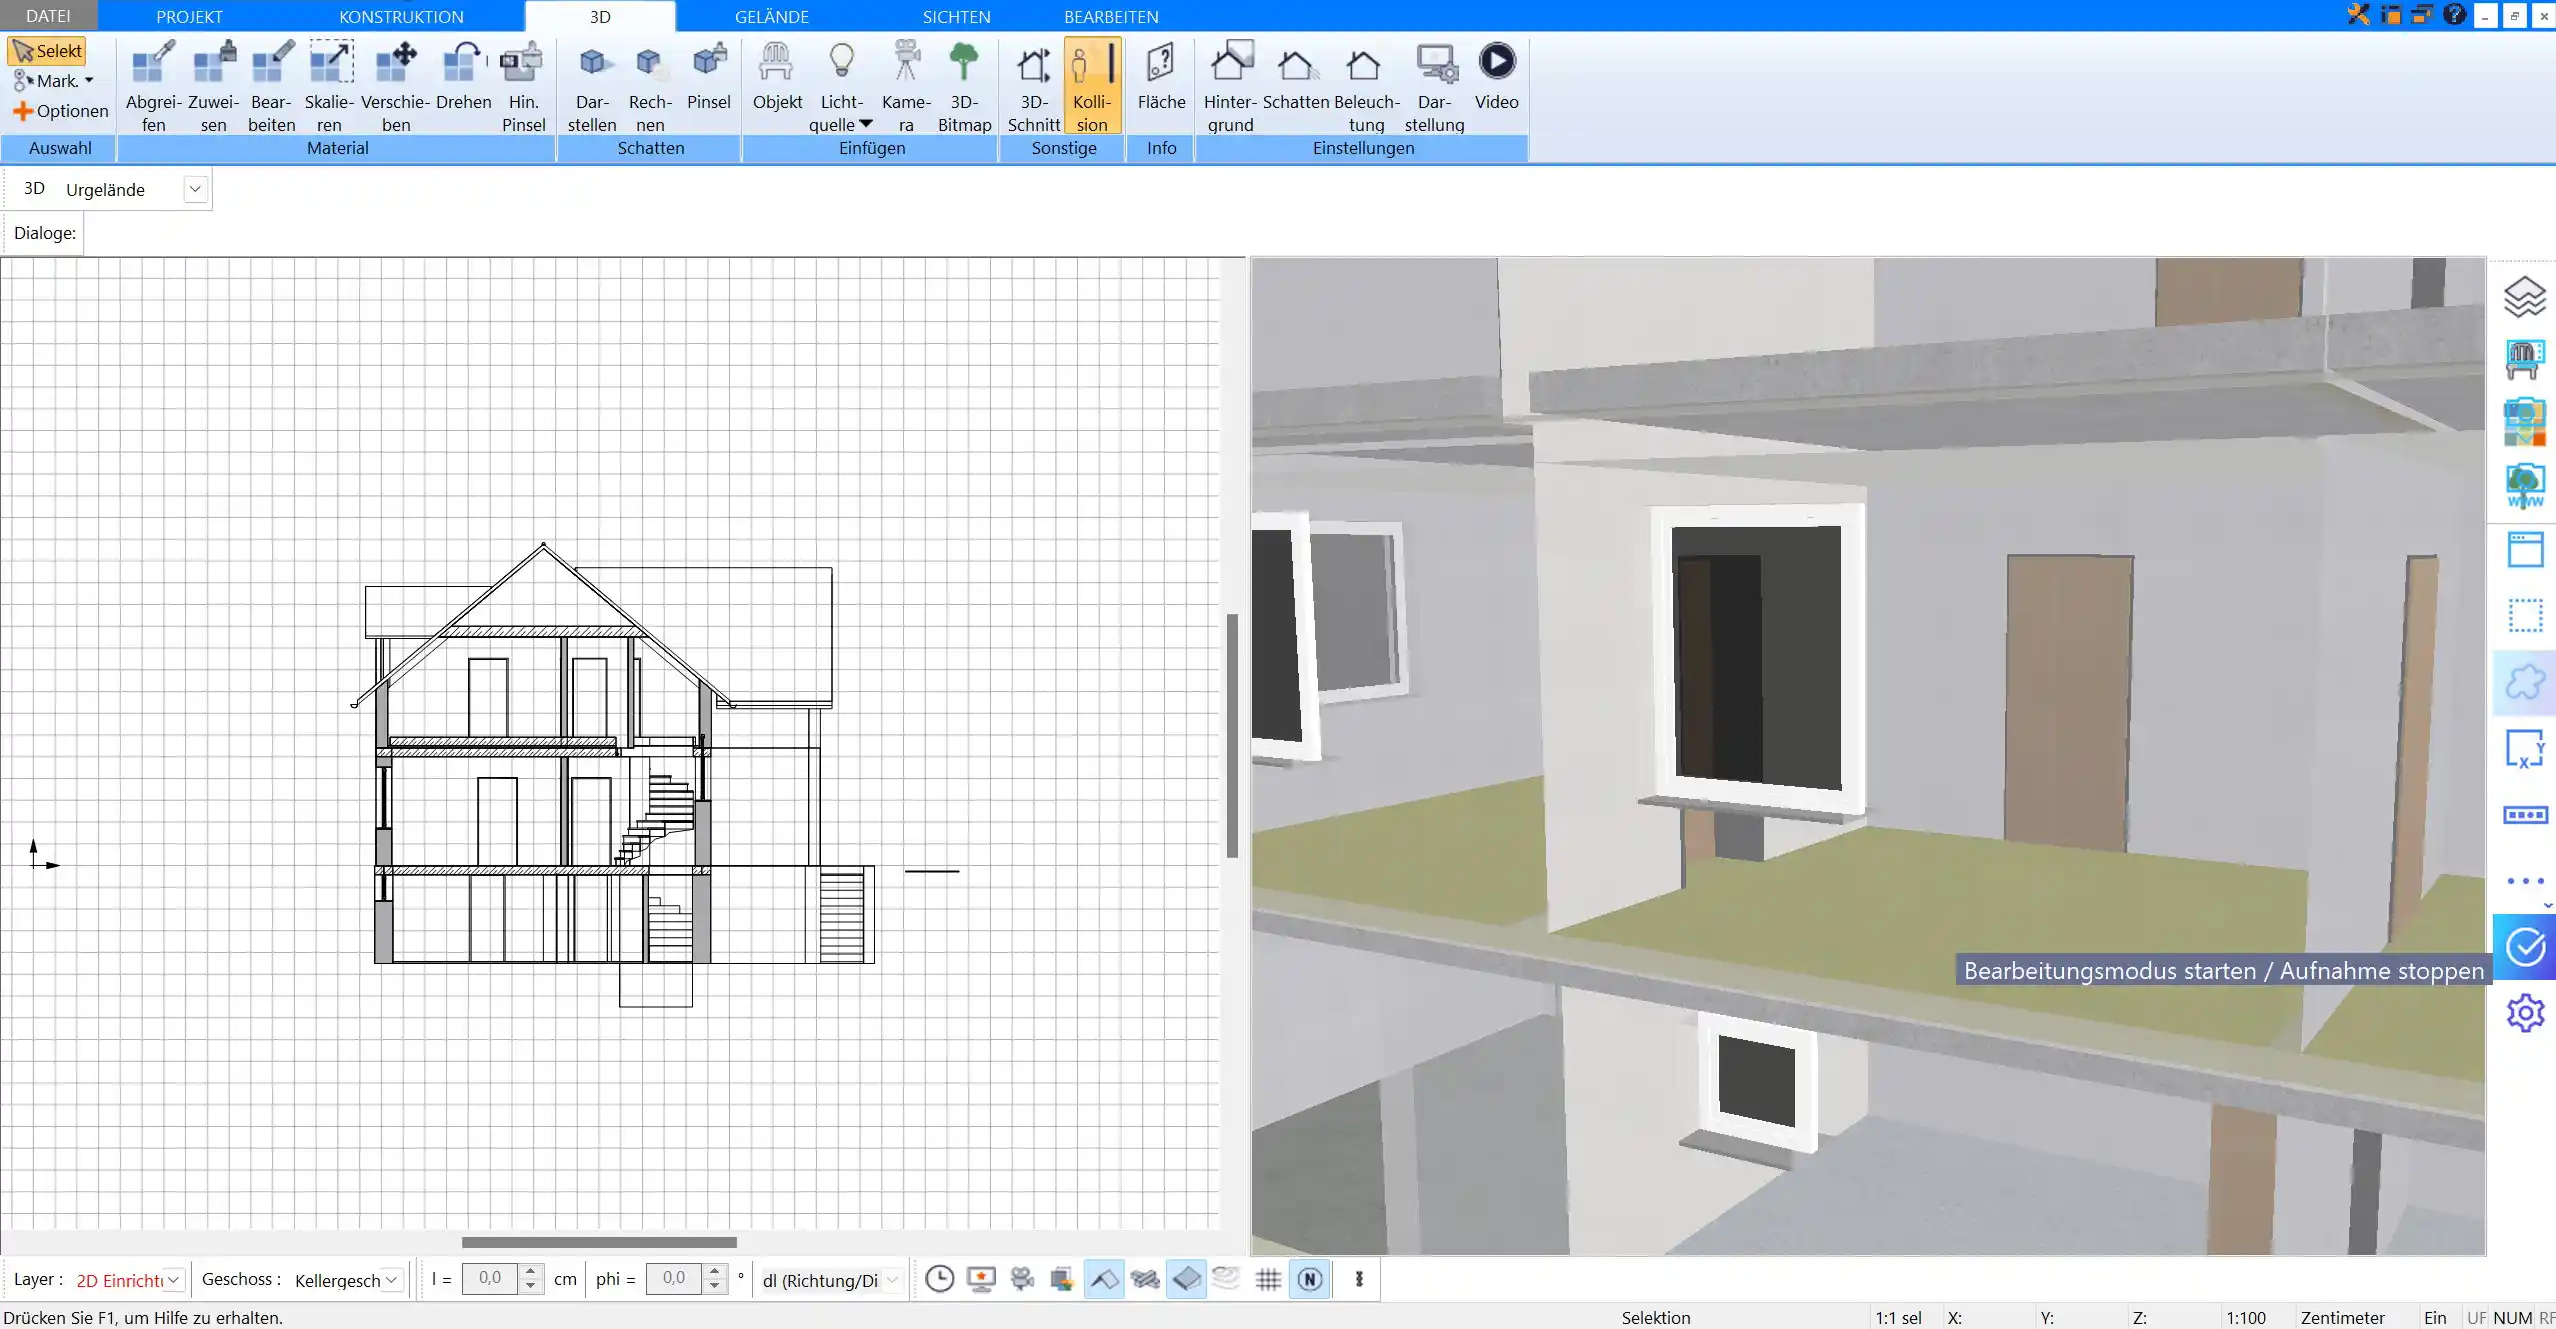This screenshot has height=1329, width=2556.
Task: Insert a 3D-Bitmap tree
Action: coord(964,86)
